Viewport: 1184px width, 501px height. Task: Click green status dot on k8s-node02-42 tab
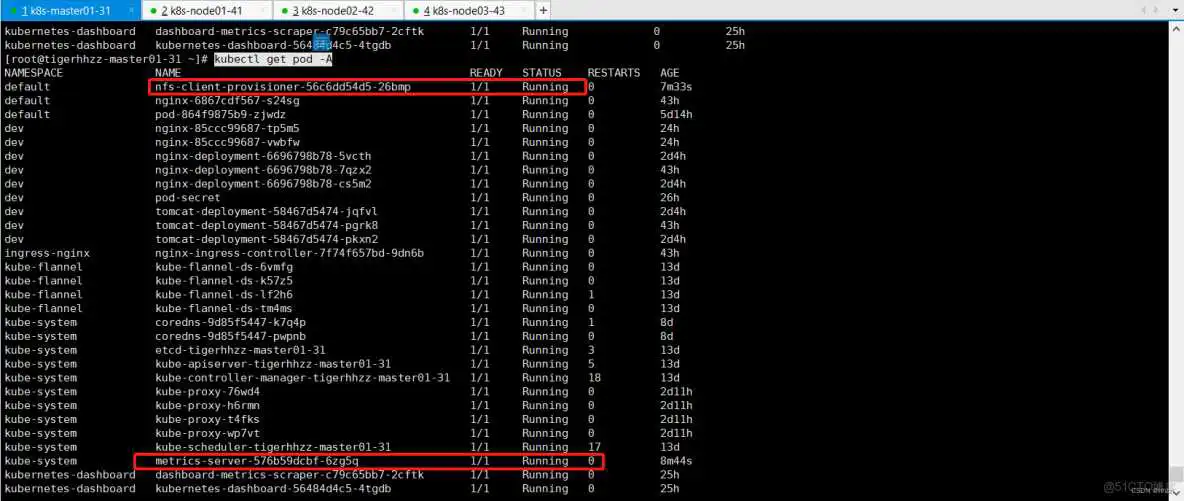click(x=283, y=11)
